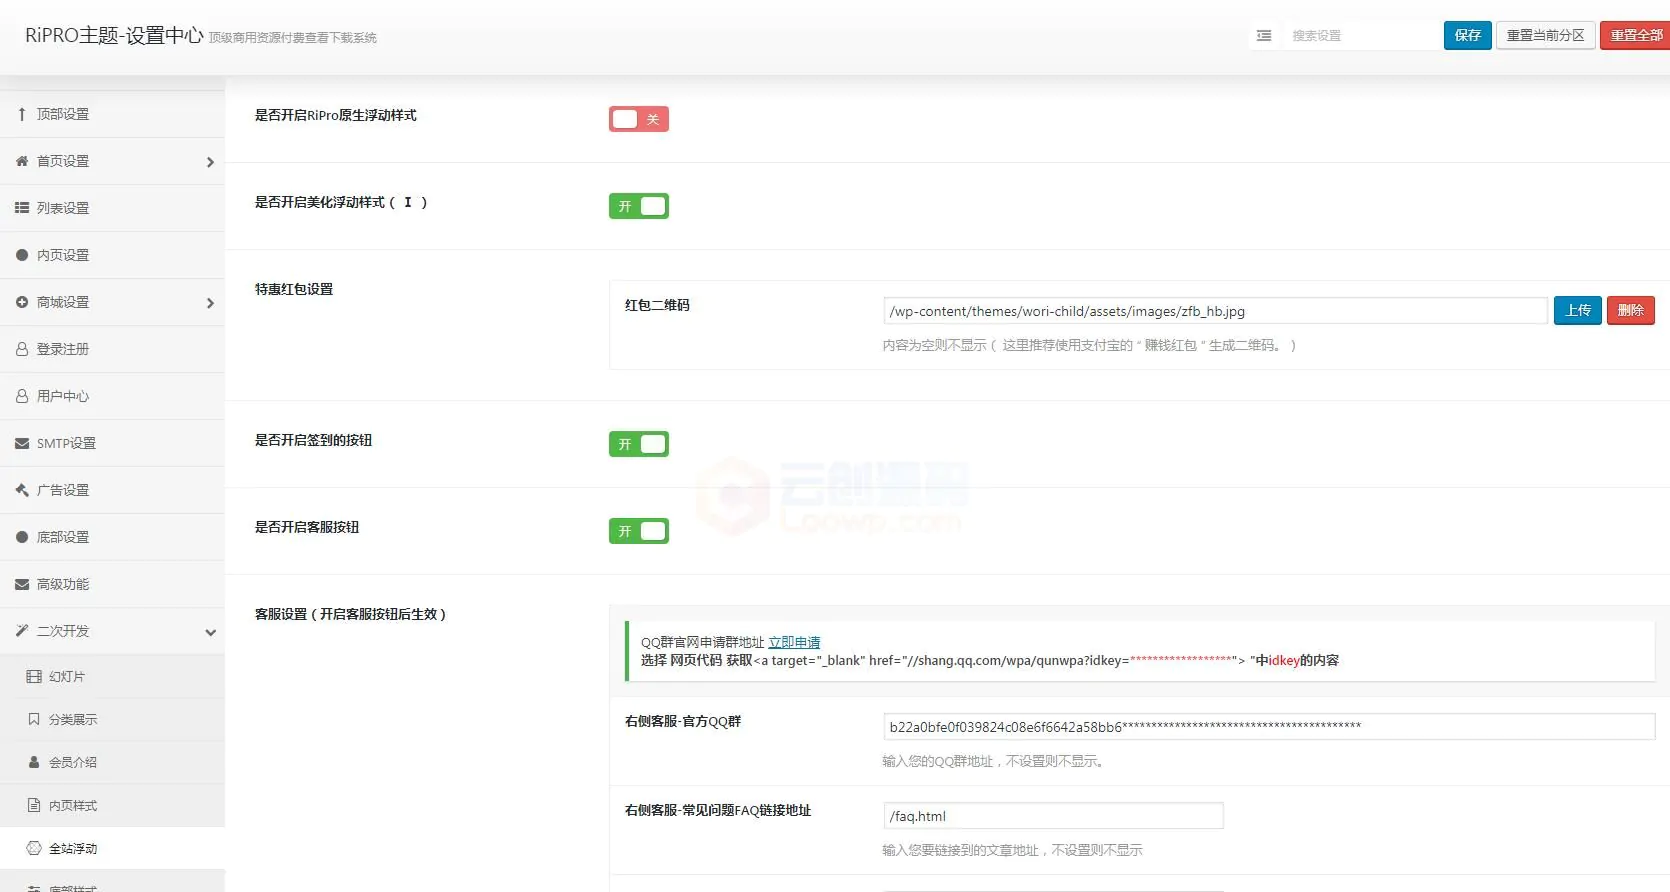Screen dimensions: 1670x892
Task: Toggle the 美化浮动样式 switch off
Action: point(639,206)
